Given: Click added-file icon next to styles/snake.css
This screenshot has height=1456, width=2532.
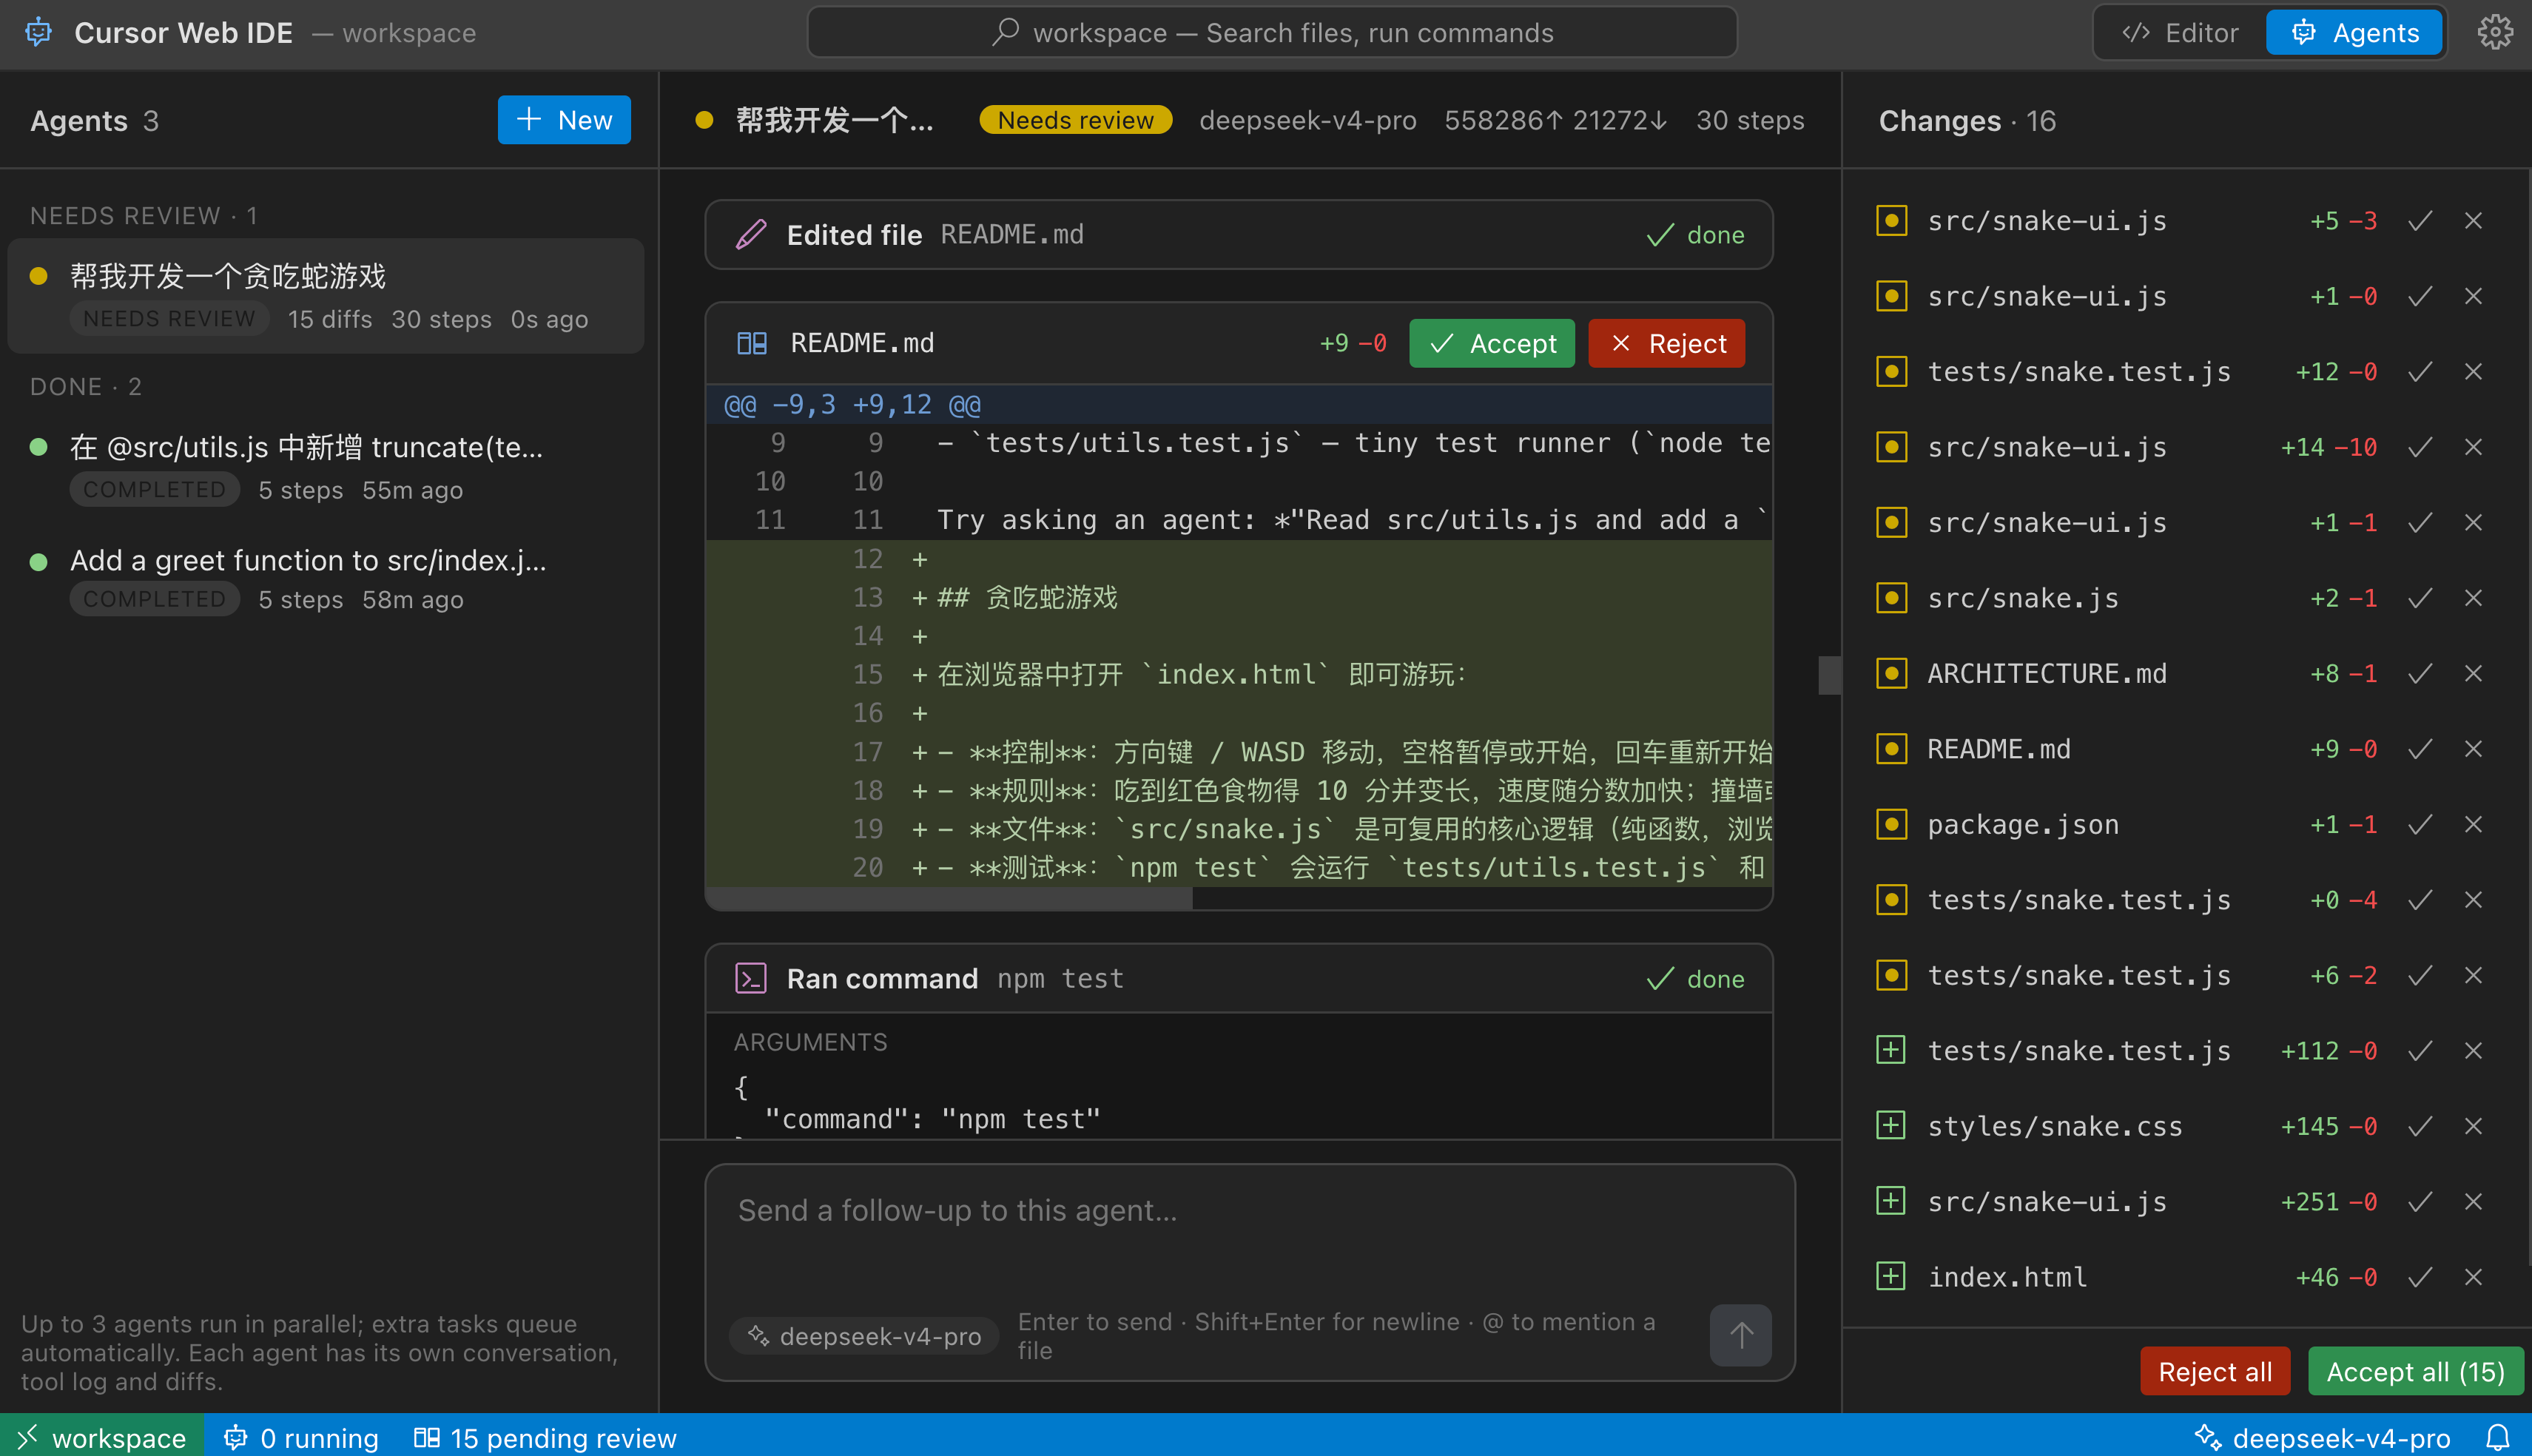Looking at the screenshot, I should pos(1891,1126).
